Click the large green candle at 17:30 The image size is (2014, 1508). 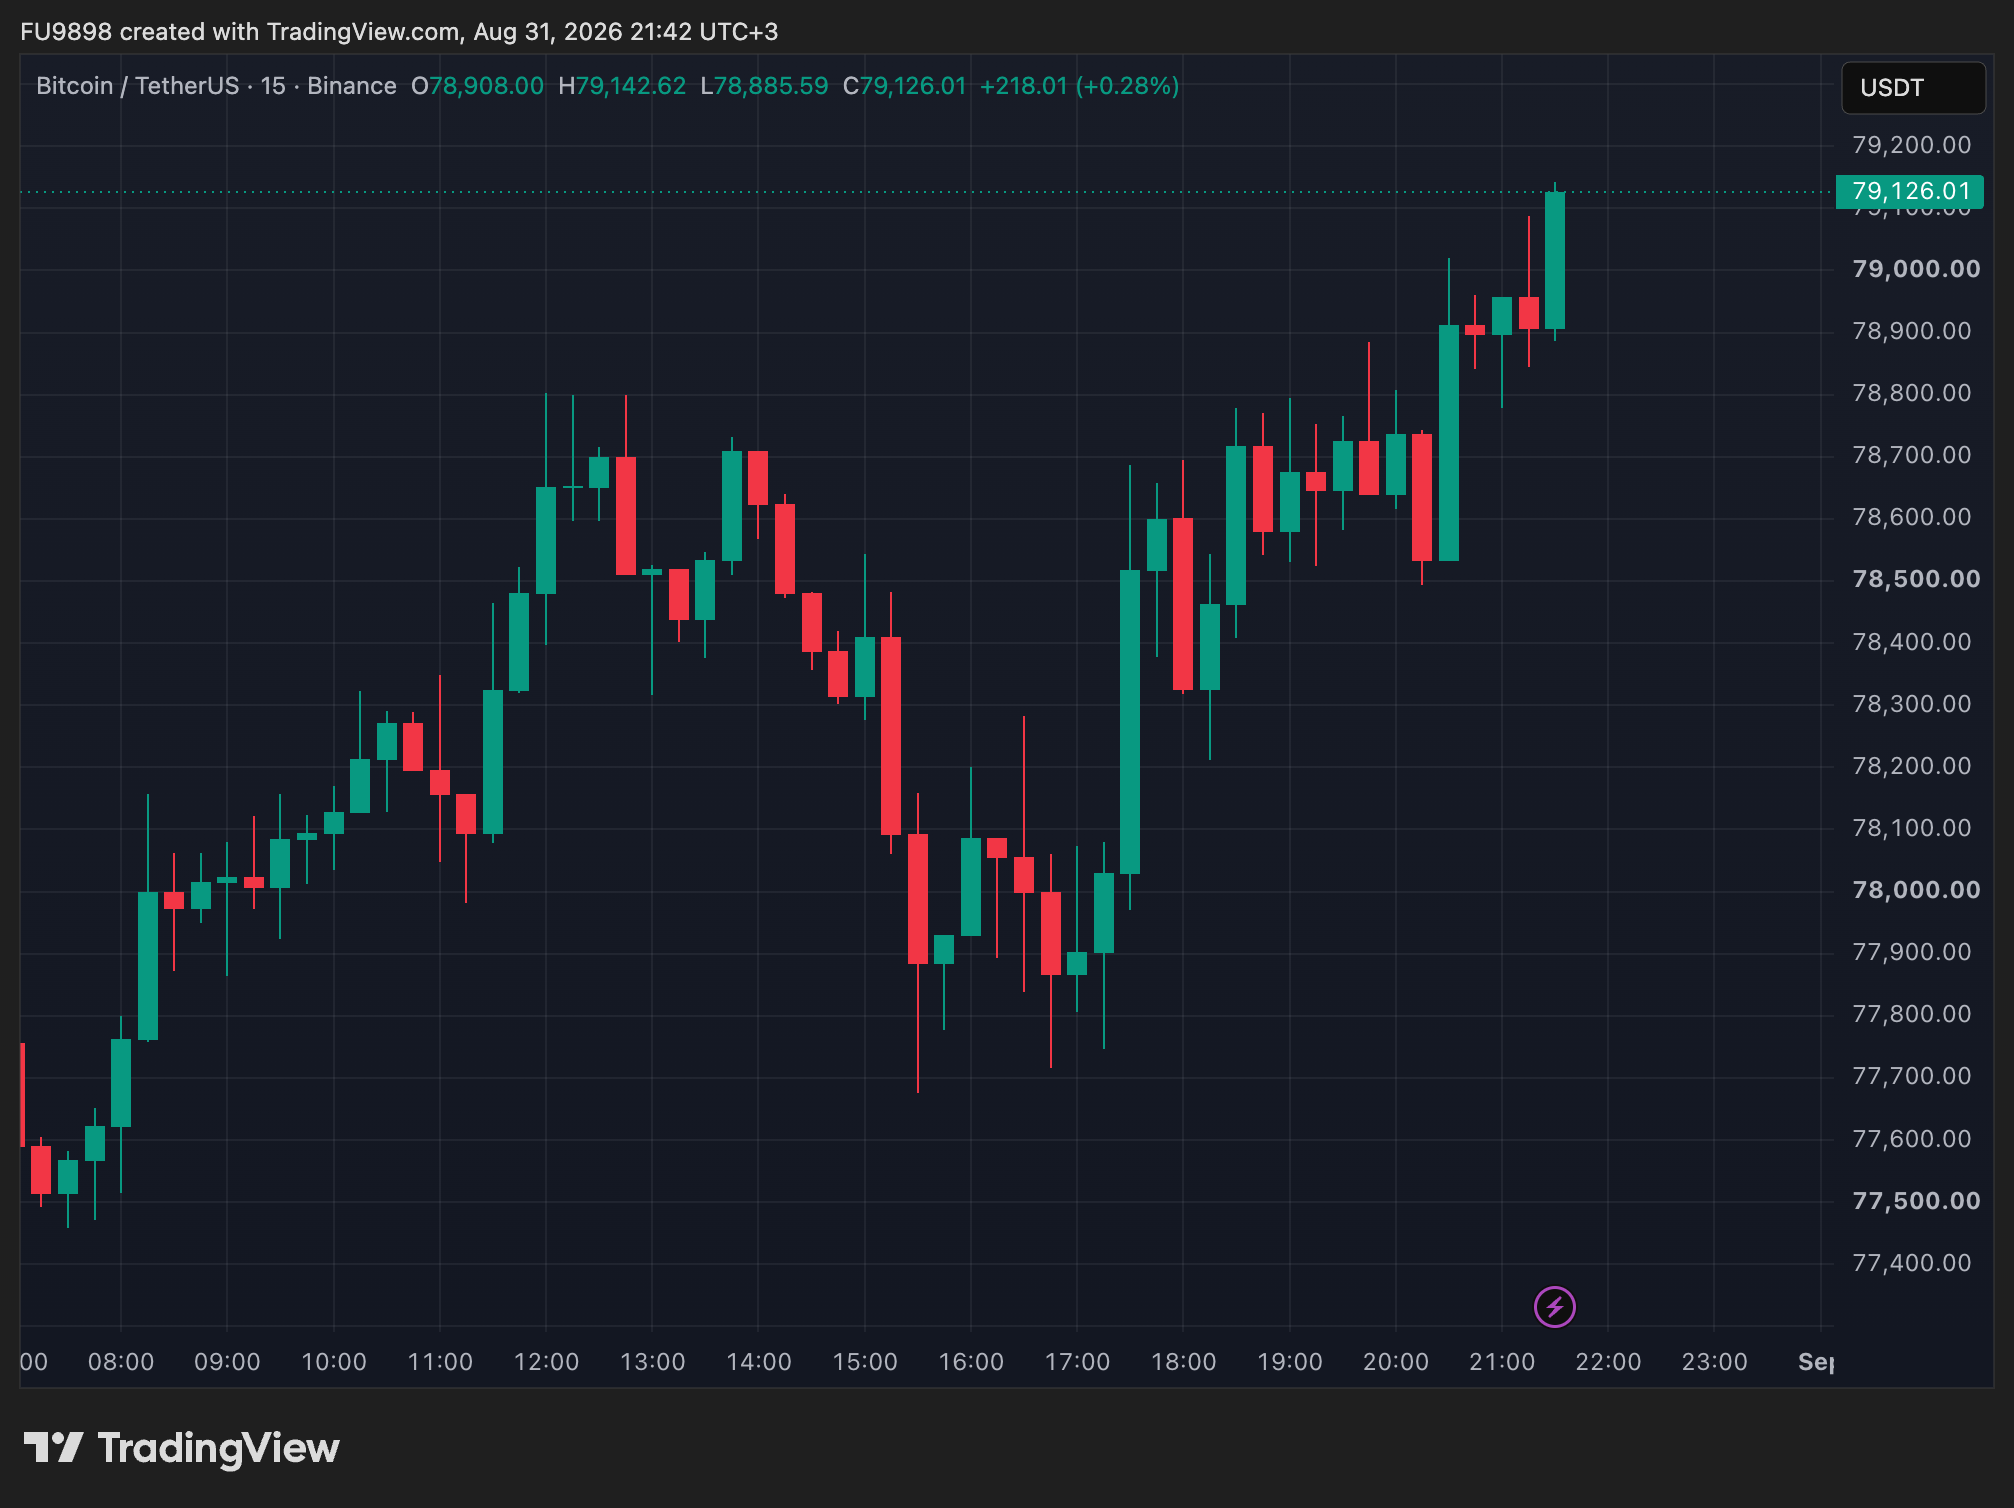point(1130,721)
